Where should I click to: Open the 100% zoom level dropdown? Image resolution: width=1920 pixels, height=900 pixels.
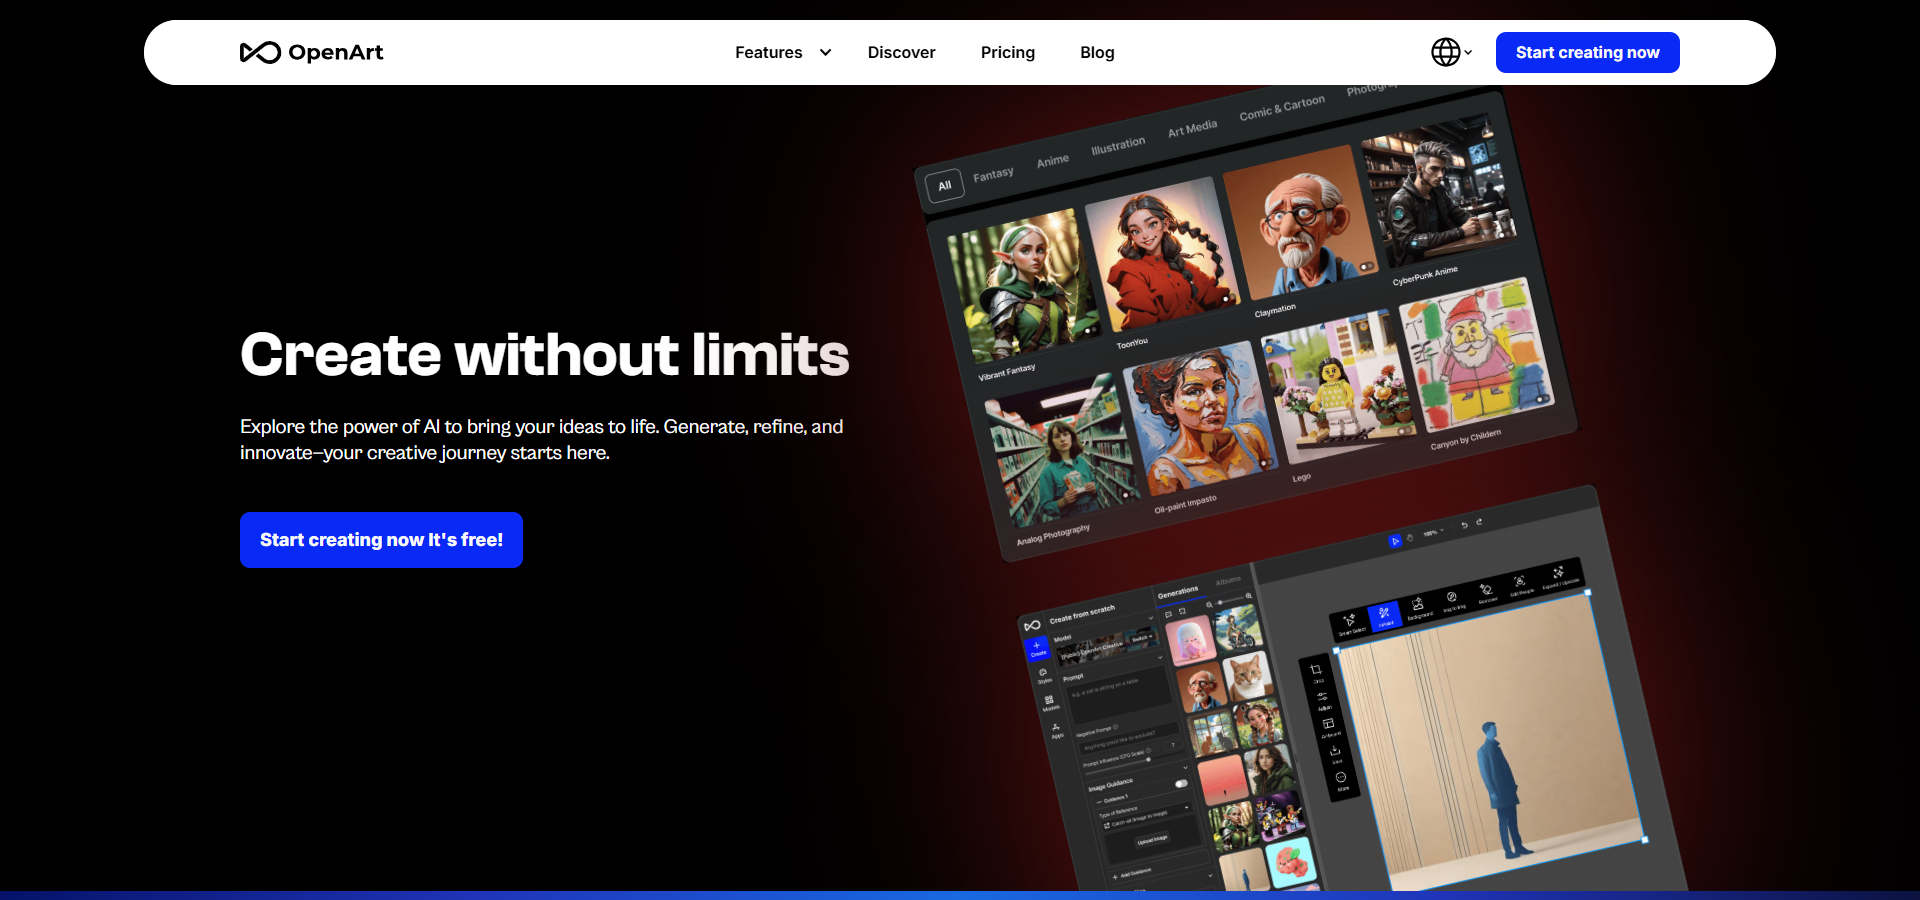click(x=1434, y=532)
